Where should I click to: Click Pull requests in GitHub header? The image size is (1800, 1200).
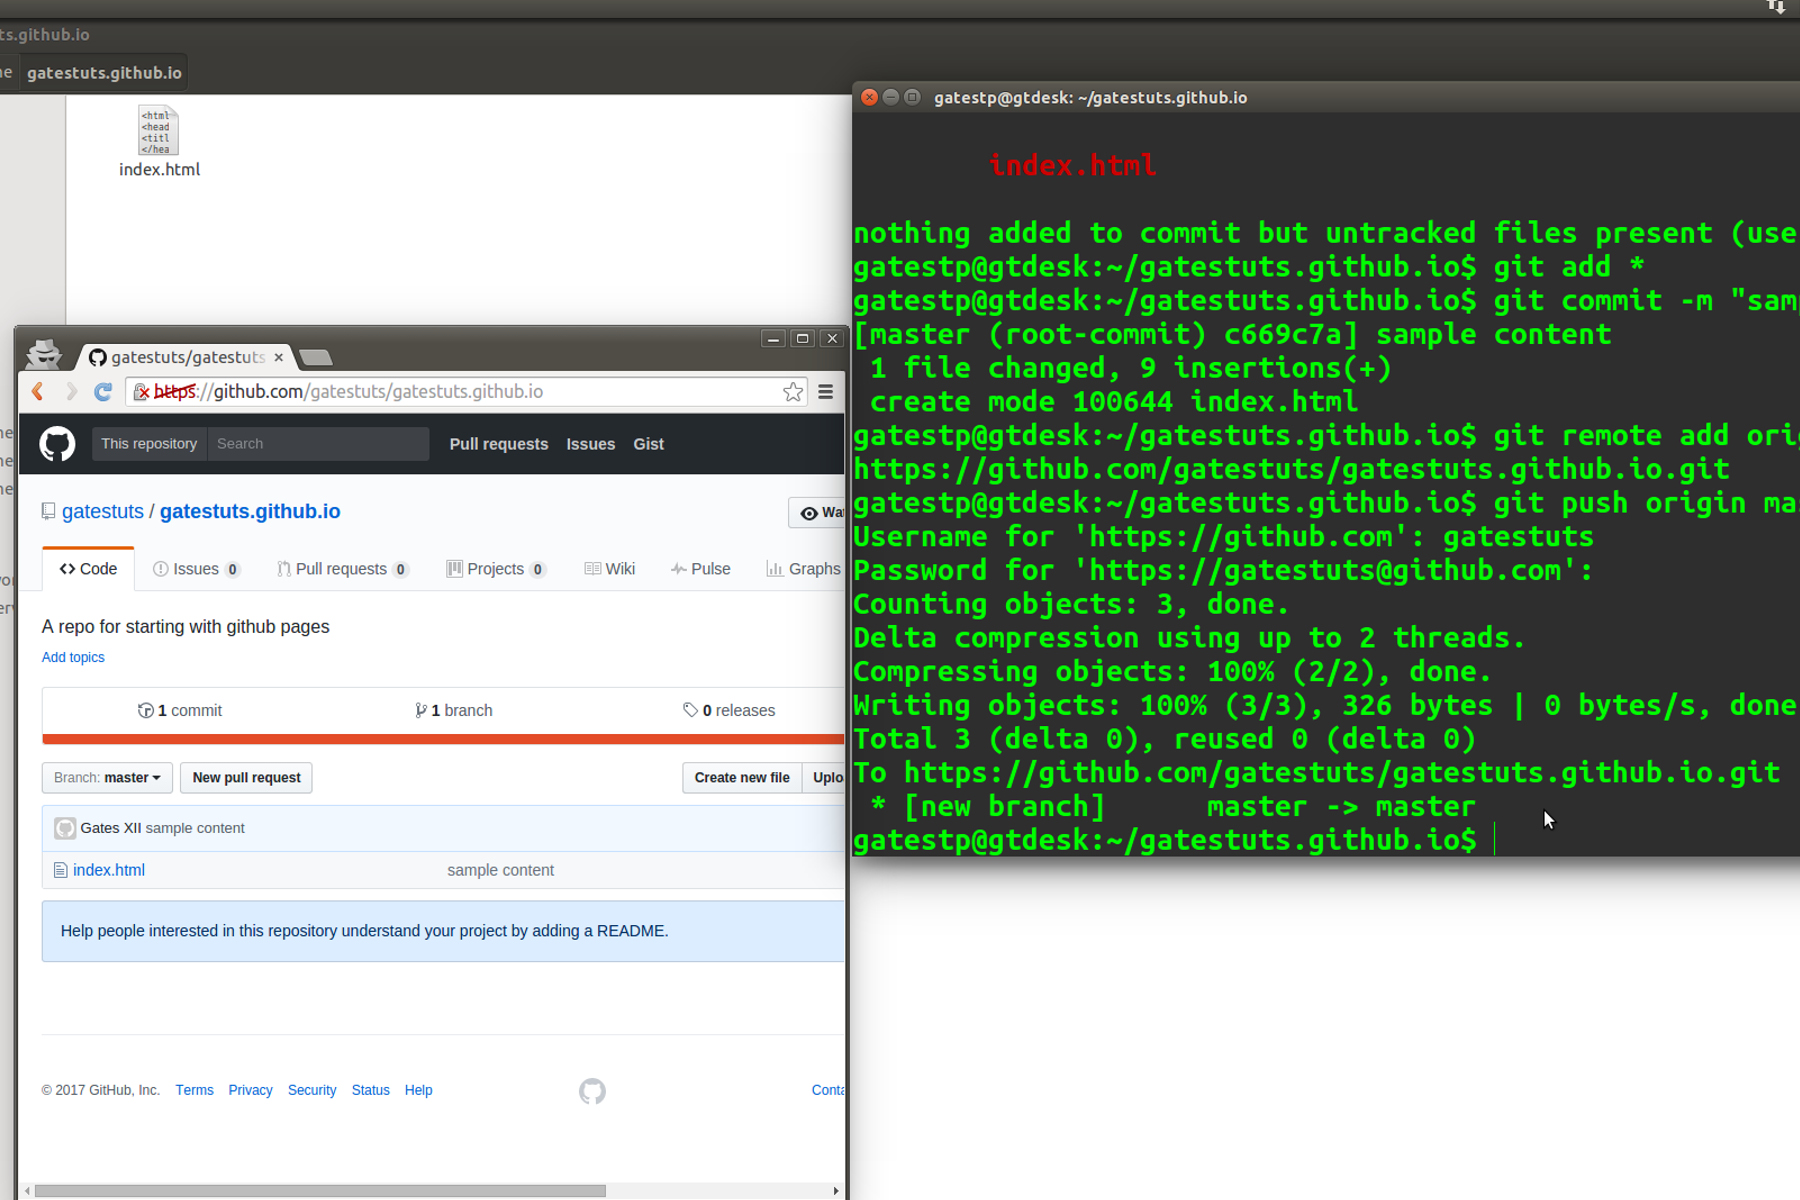(x=499, y=444)
